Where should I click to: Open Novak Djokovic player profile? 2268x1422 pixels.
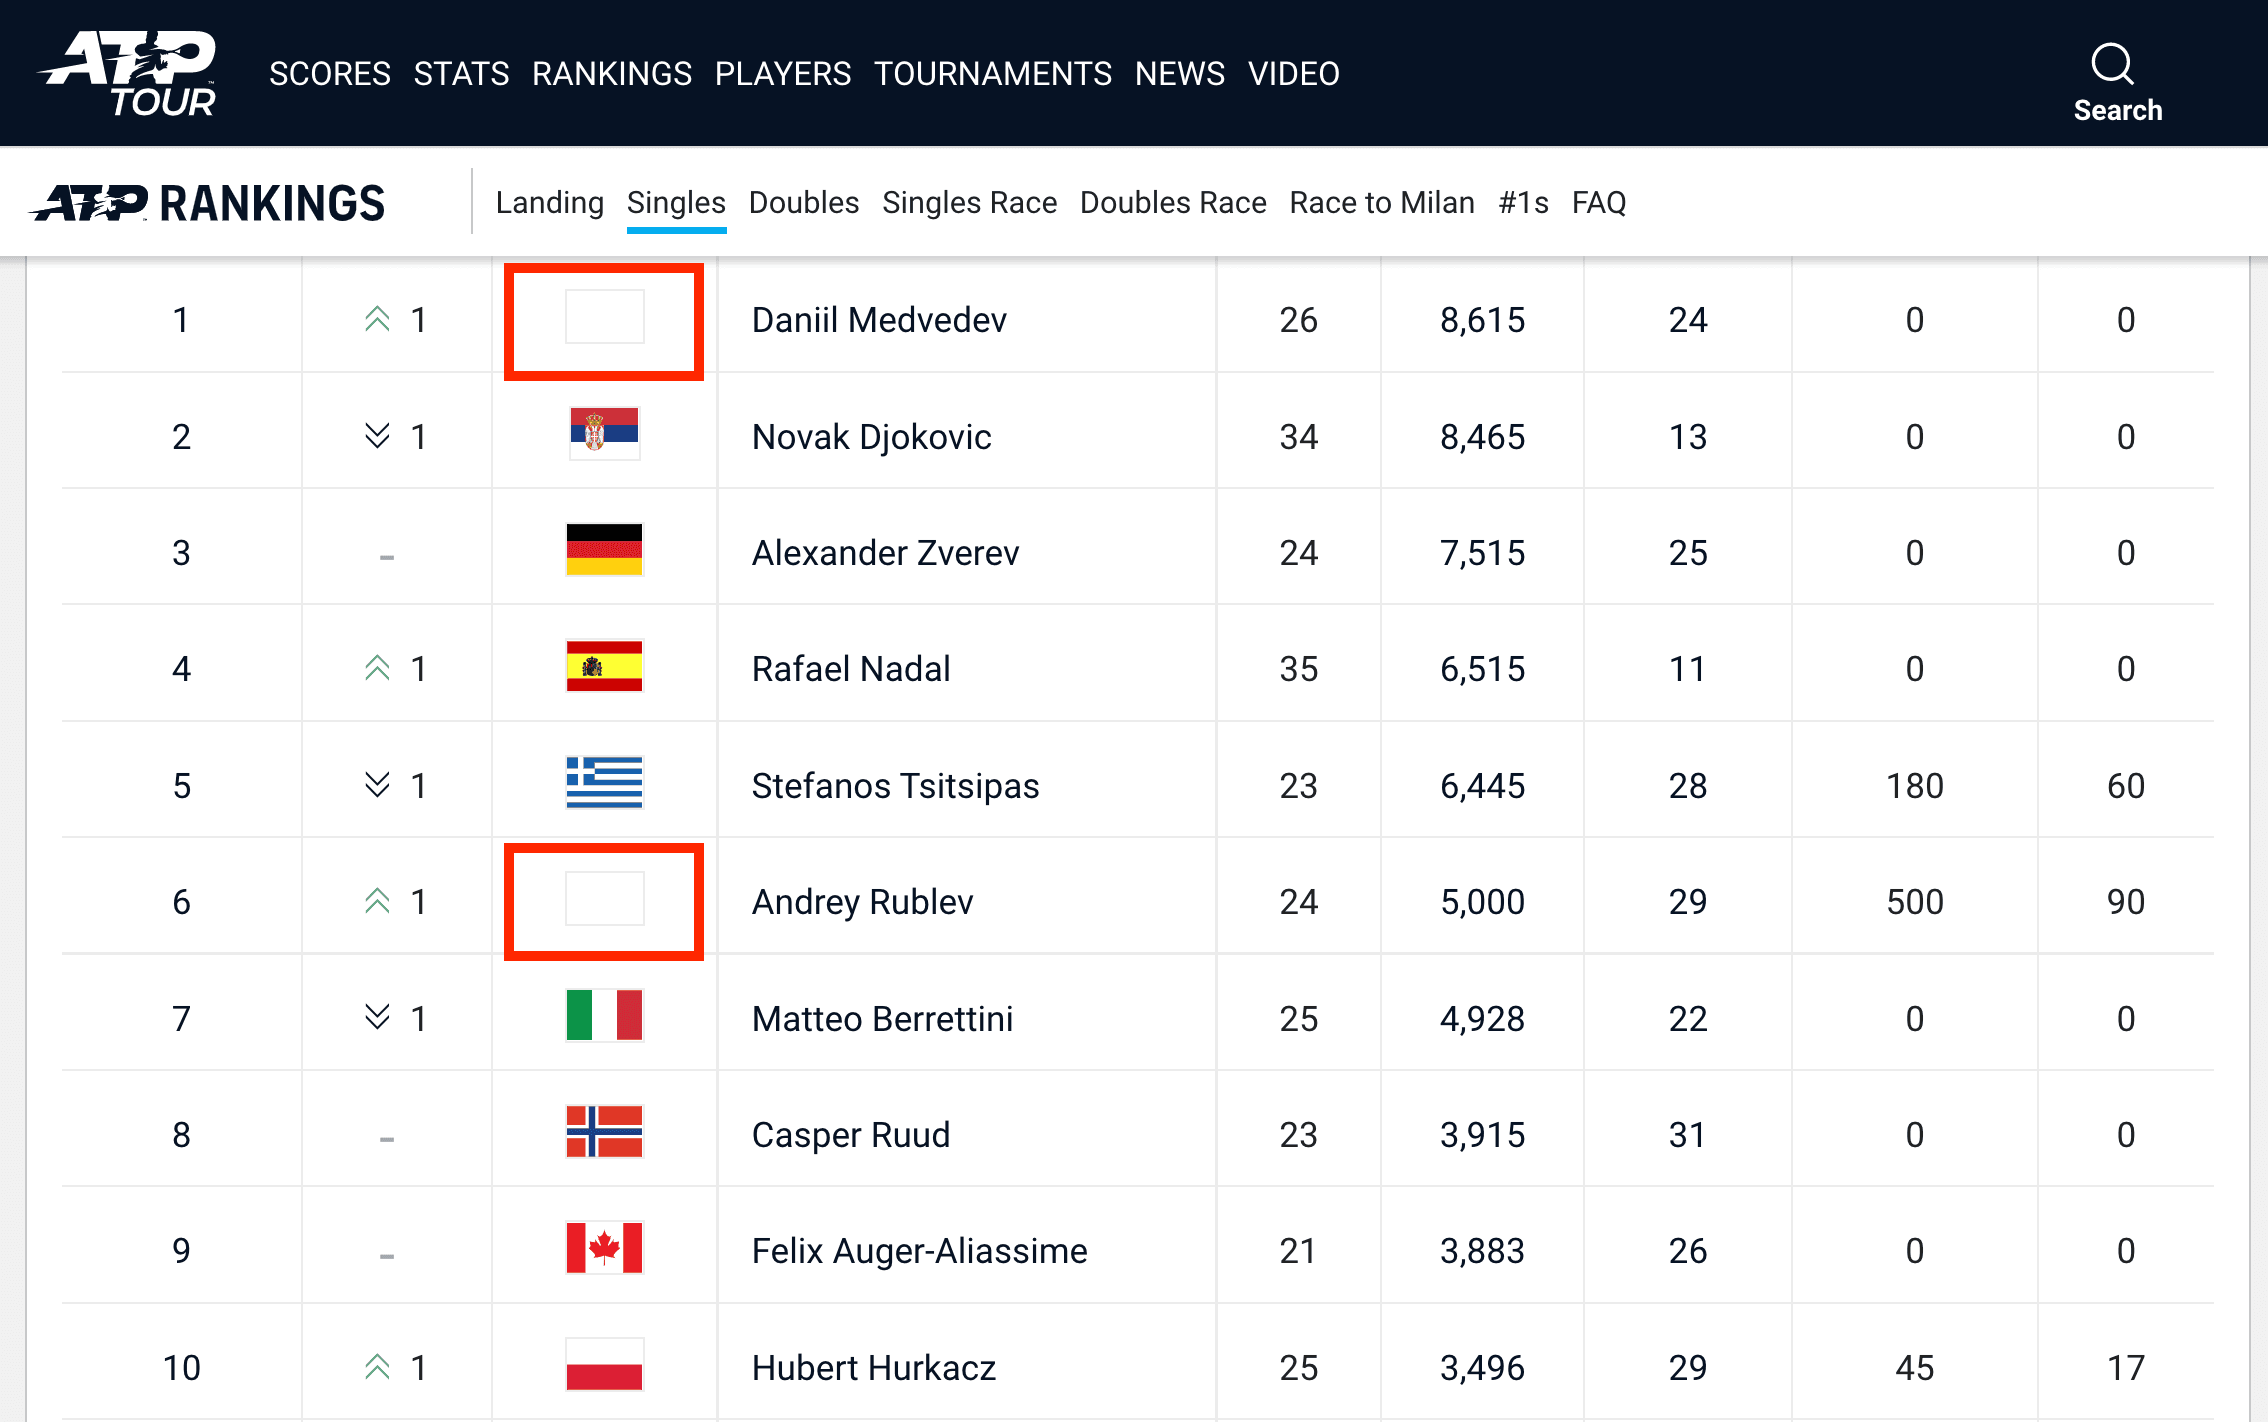tap(871, 437)
